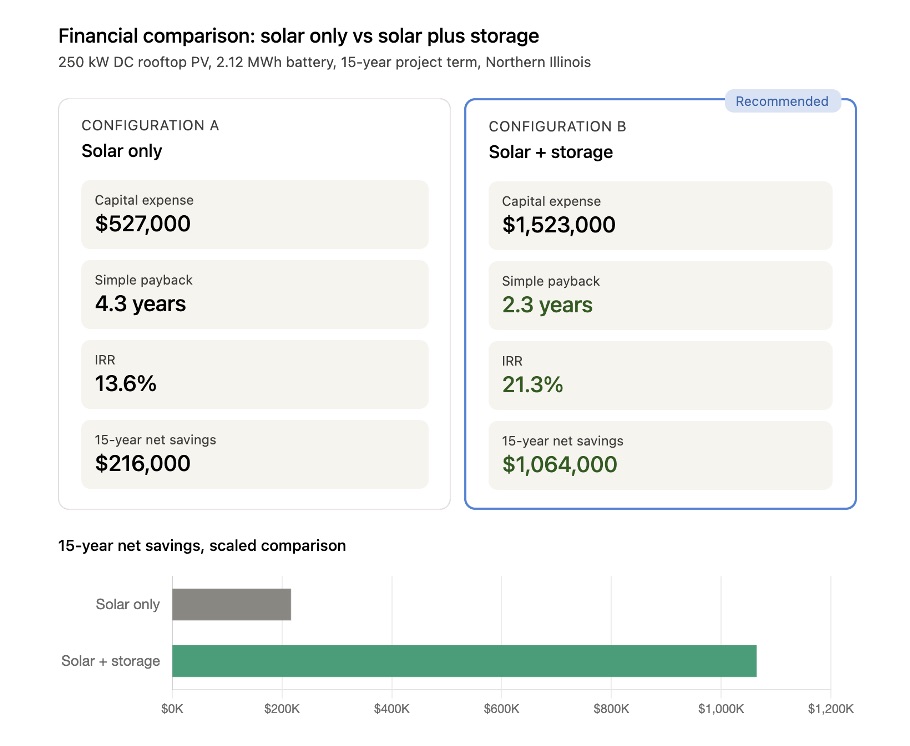This screenshot has width=910, height=746.
Task: Click '15-year net savings' label in Configuration A
Action: [156, 440]
